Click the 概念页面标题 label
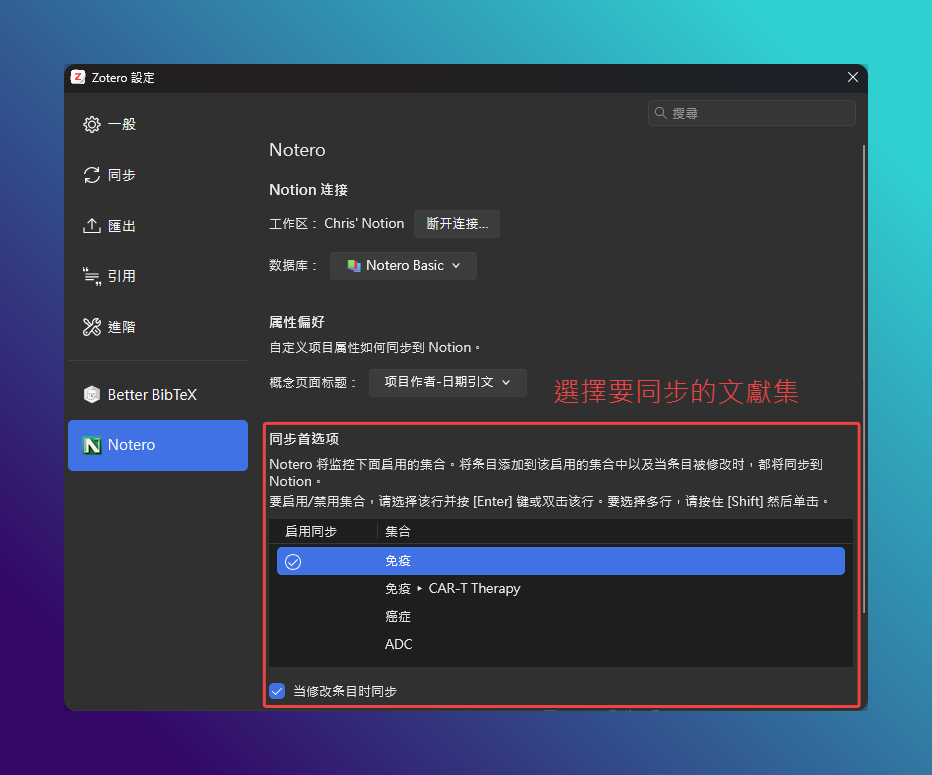The height and width of the screenshot is (775, 932). (x=312, y=383)
